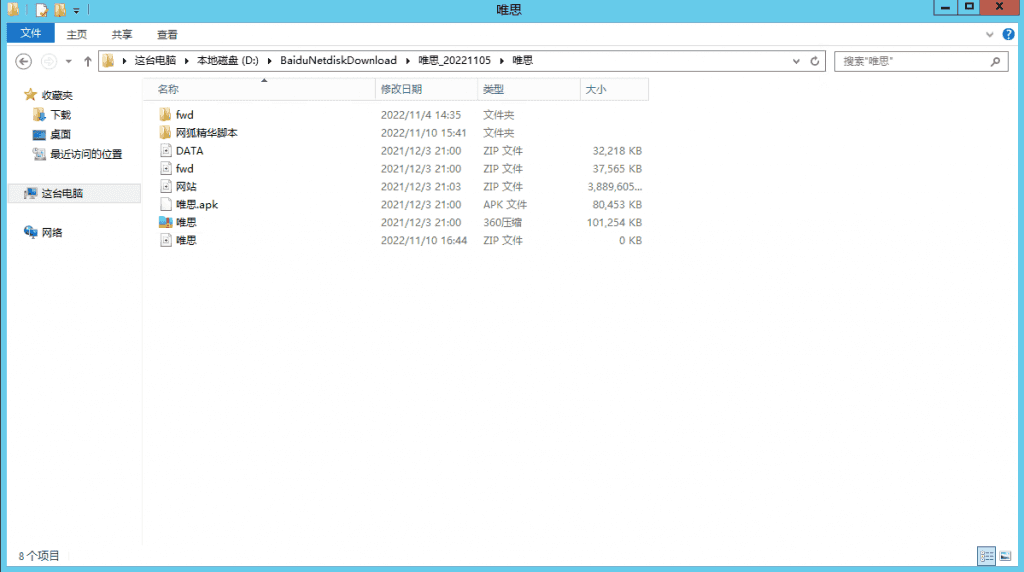Image resolution: width=1024 pixels, height=572 pixels.
Task: Select BaiduNetdiskDownload breadcrumb segment
Action: [x=338, y=60]
